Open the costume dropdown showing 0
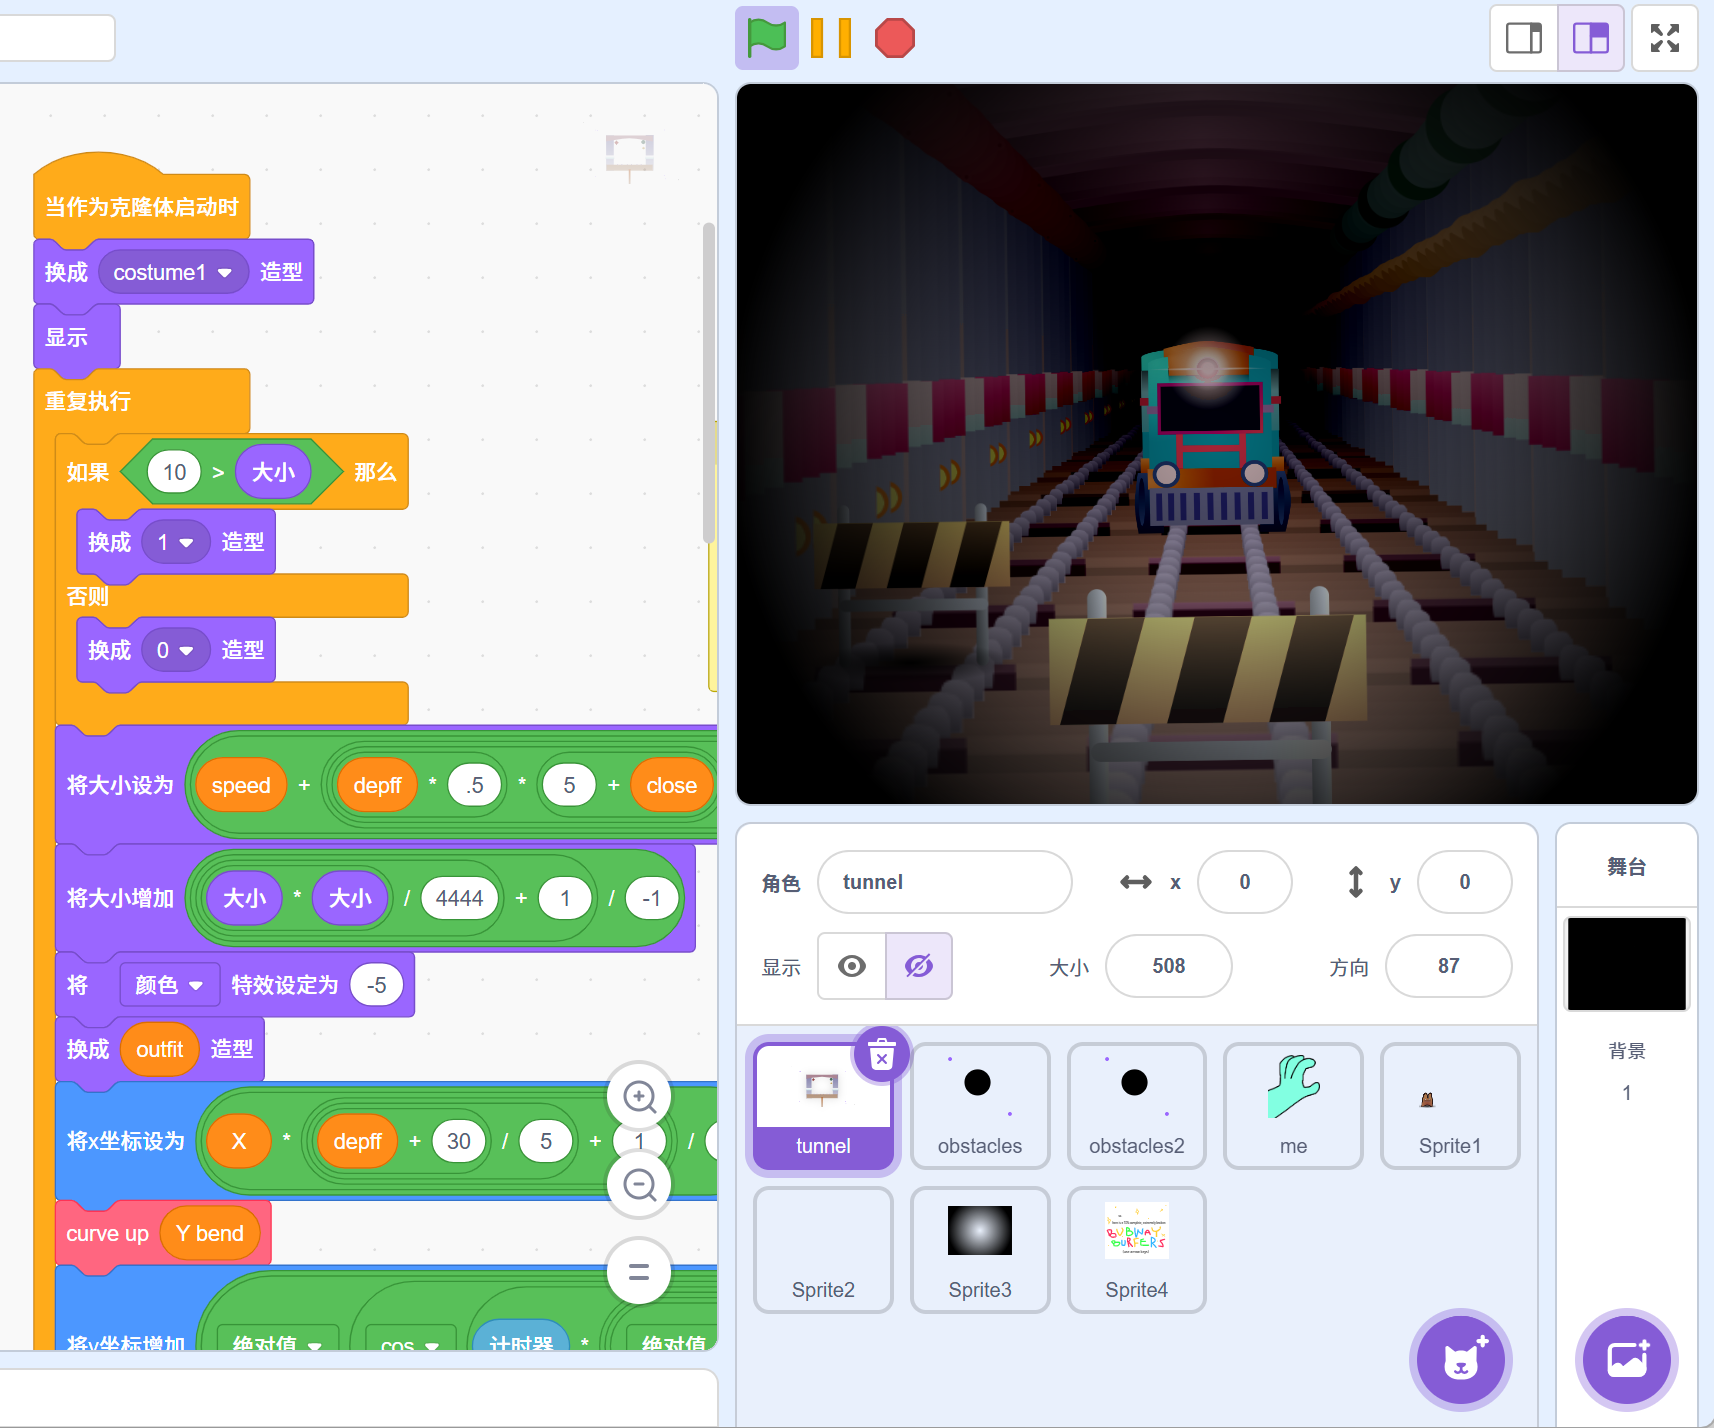Image resolution: width=1714 pixels, height=1428 pixels. click(186, 651)
